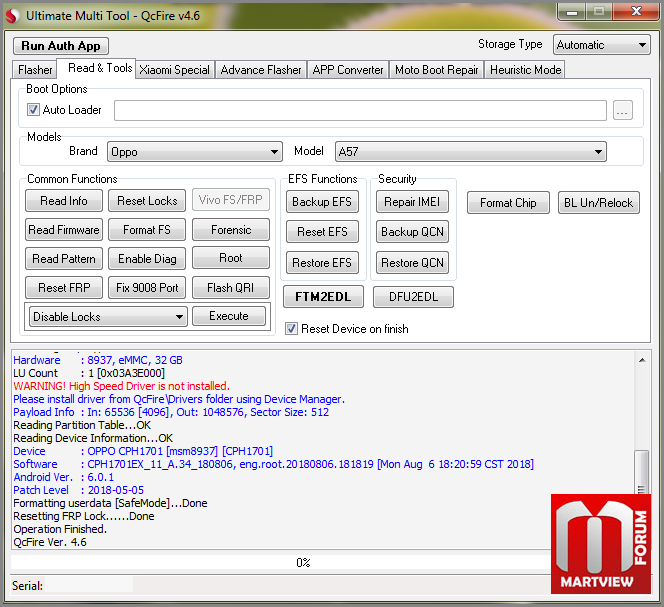Image resolution: width=664 pixels, height=607 pixels.
Task: Click the Flash QRI button
Action: pyautogui.click(x=231, y=288)
